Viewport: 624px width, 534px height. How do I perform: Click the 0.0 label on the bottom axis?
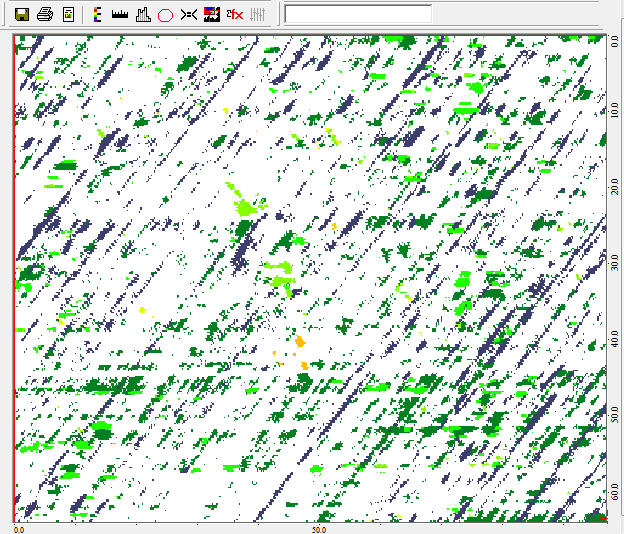pos(18,529)
